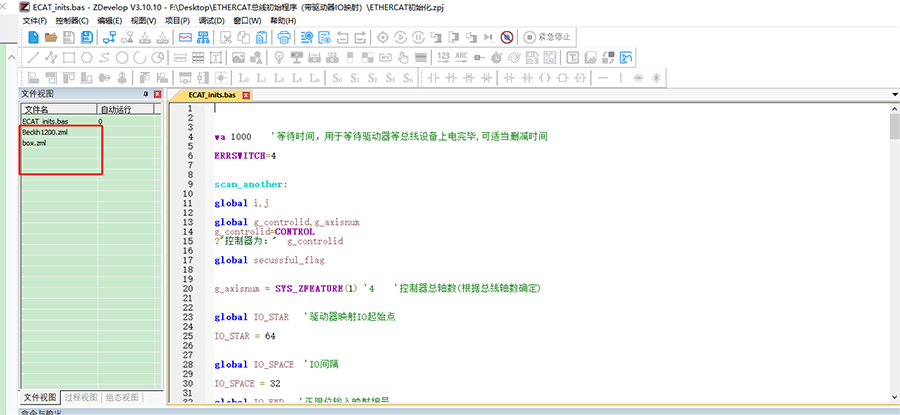The width and height of the screenshot is (900, 415).
Task: Click the 123 numeric display icon
Action: [x=443, y=57]
